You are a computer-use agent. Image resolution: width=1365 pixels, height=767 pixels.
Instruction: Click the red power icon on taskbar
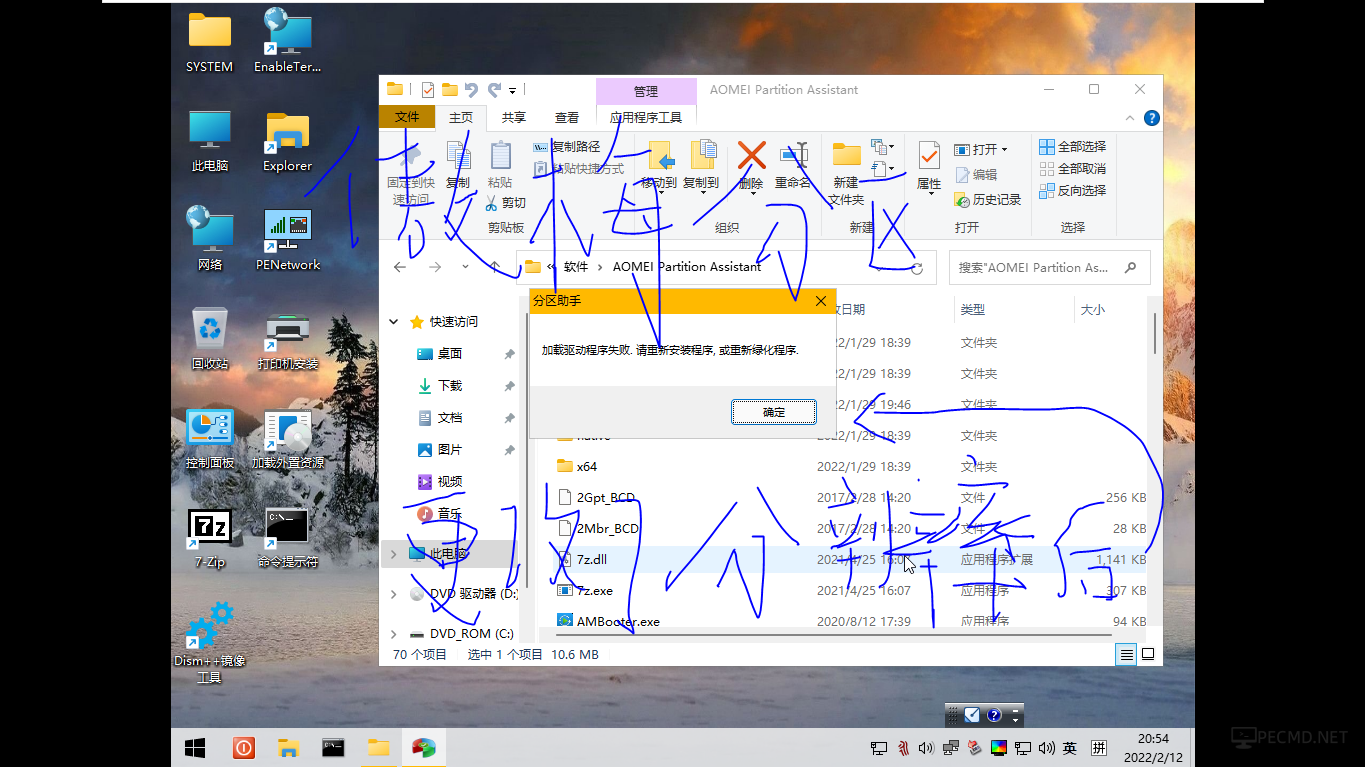tap(243, 747)
